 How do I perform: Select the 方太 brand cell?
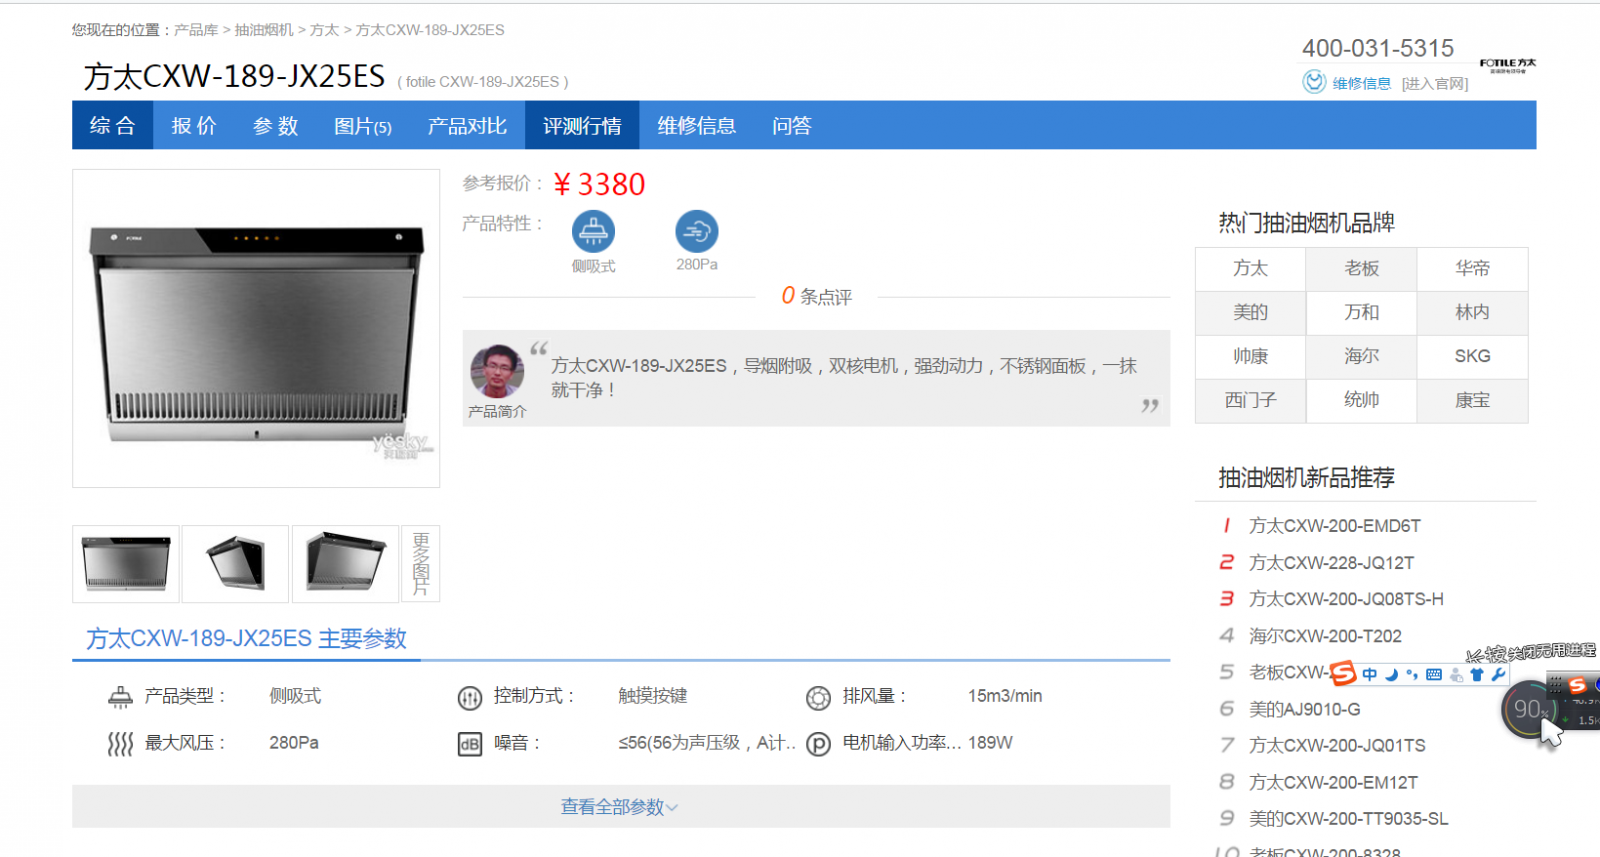pyautogui.click(x=1250, y=268)
